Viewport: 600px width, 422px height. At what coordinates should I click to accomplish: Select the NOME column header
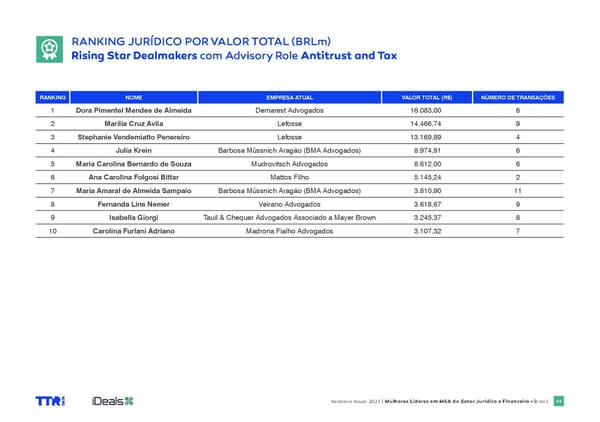click(134, 97)
